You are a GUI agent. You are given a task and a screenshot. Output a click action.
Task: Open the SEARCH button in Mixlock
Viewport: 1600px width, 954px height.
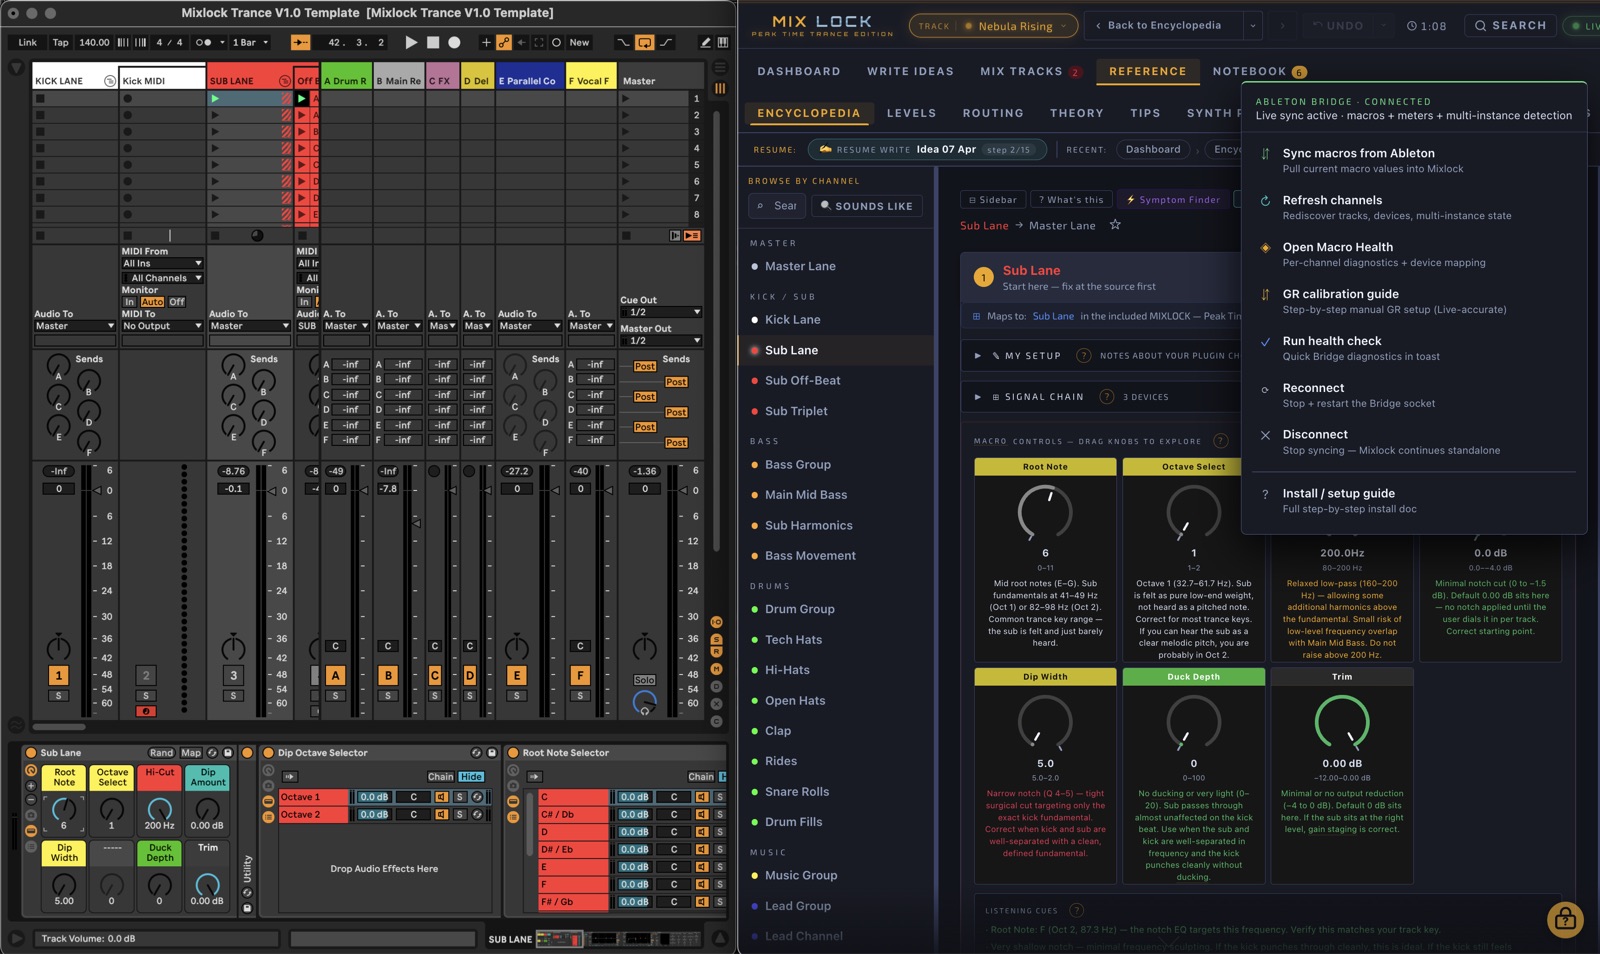pos(1509,26)
